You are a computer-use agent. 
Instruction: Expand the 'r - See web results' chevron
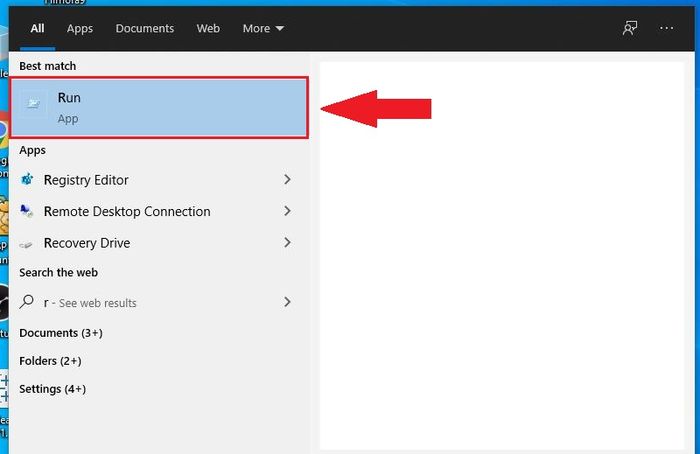[x=287, y=302]
